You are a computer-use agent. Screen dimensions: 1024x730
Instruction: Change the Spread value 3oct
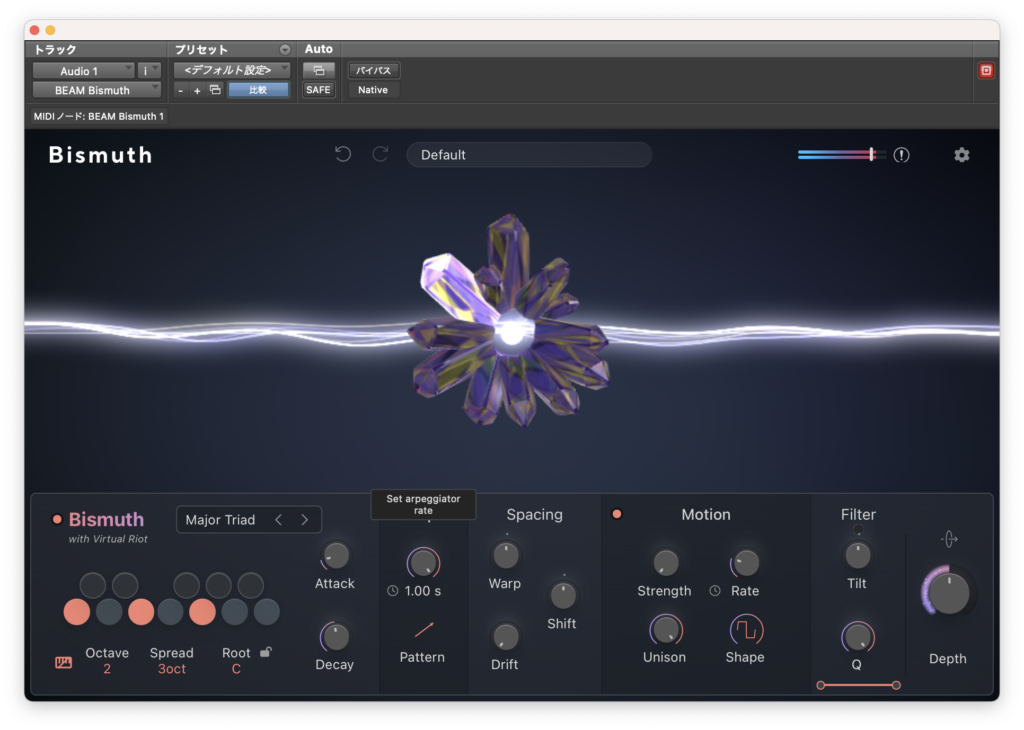click(172, 669)
